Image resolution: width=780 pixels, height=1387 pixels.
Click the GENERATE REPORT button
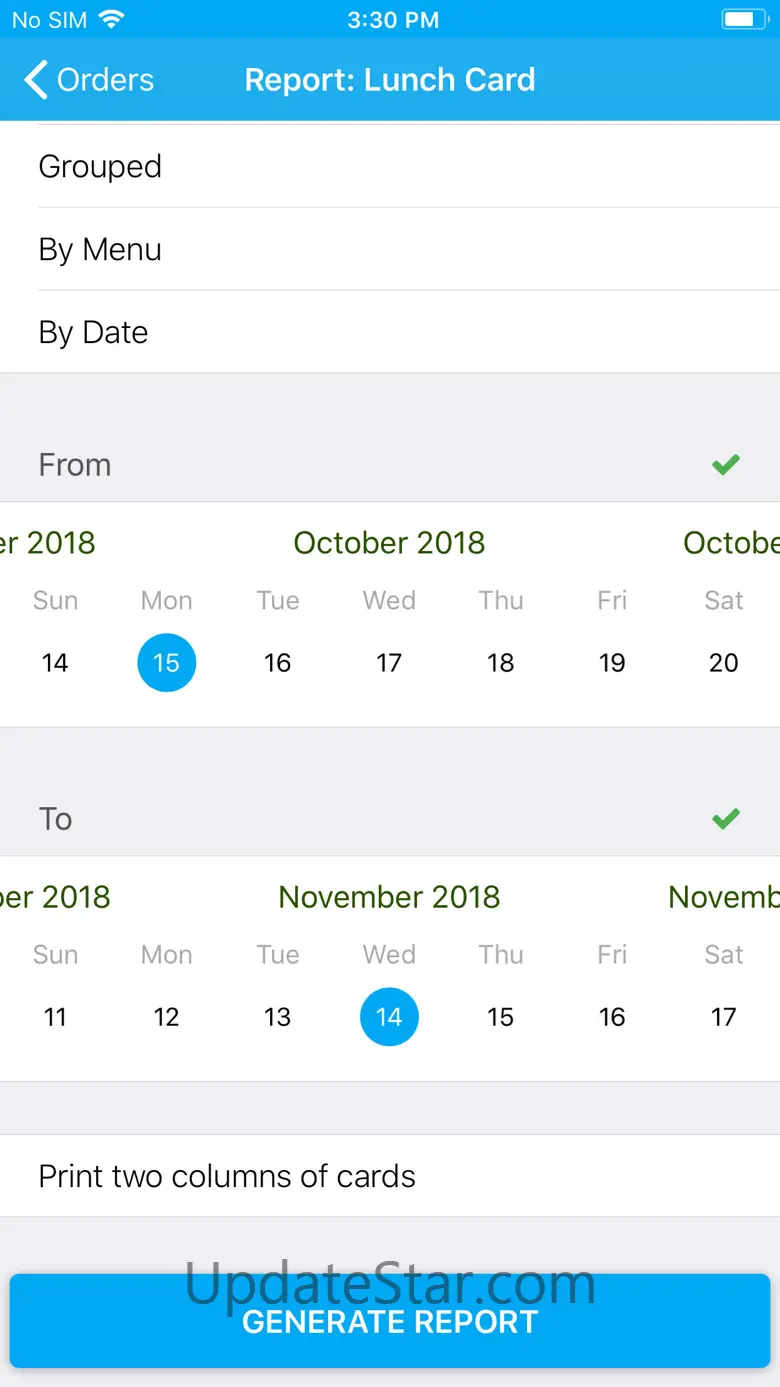[x=390, y=1321]
